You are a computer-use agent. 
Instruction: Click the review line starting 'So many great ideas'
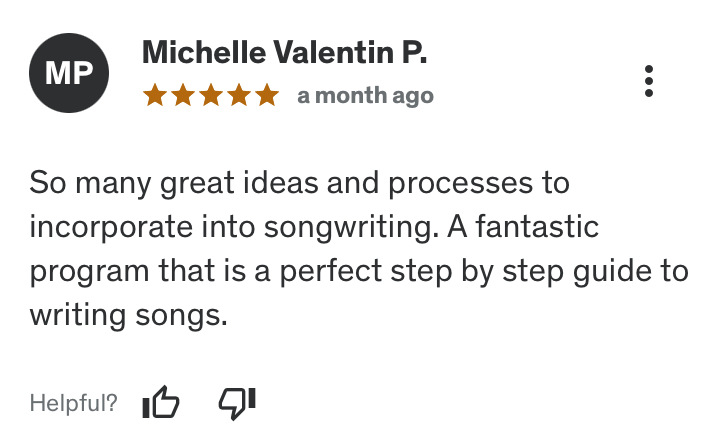[x=299, y=184]
